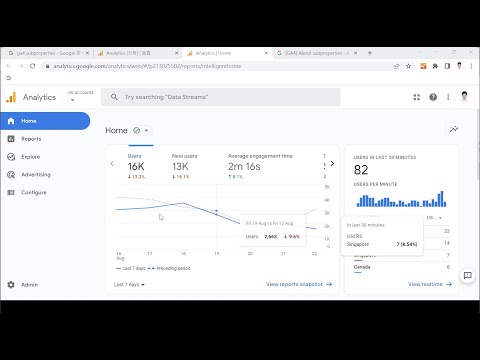Click the green check status icon
480x360 pixels.
click(x=136, y=130)
